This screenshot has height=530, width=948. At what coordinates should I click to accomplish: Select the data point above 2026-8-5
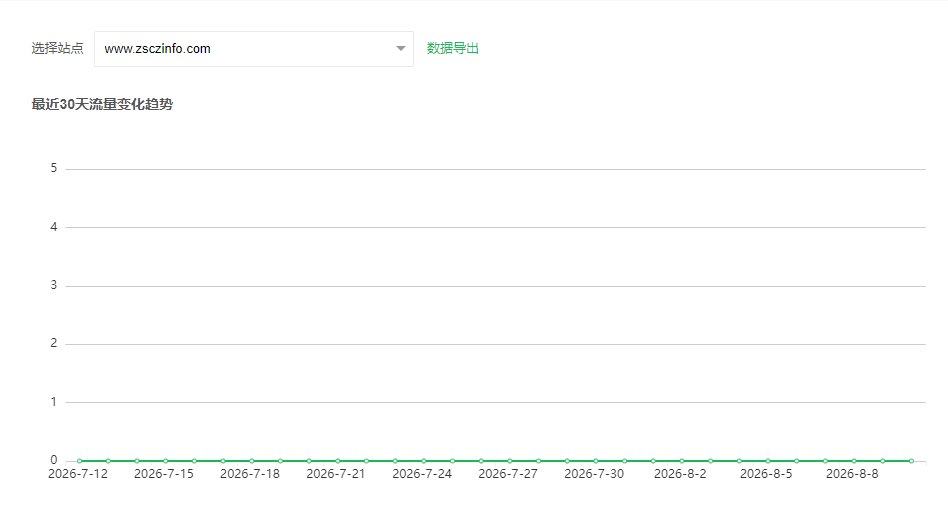[x=768, y=461]
